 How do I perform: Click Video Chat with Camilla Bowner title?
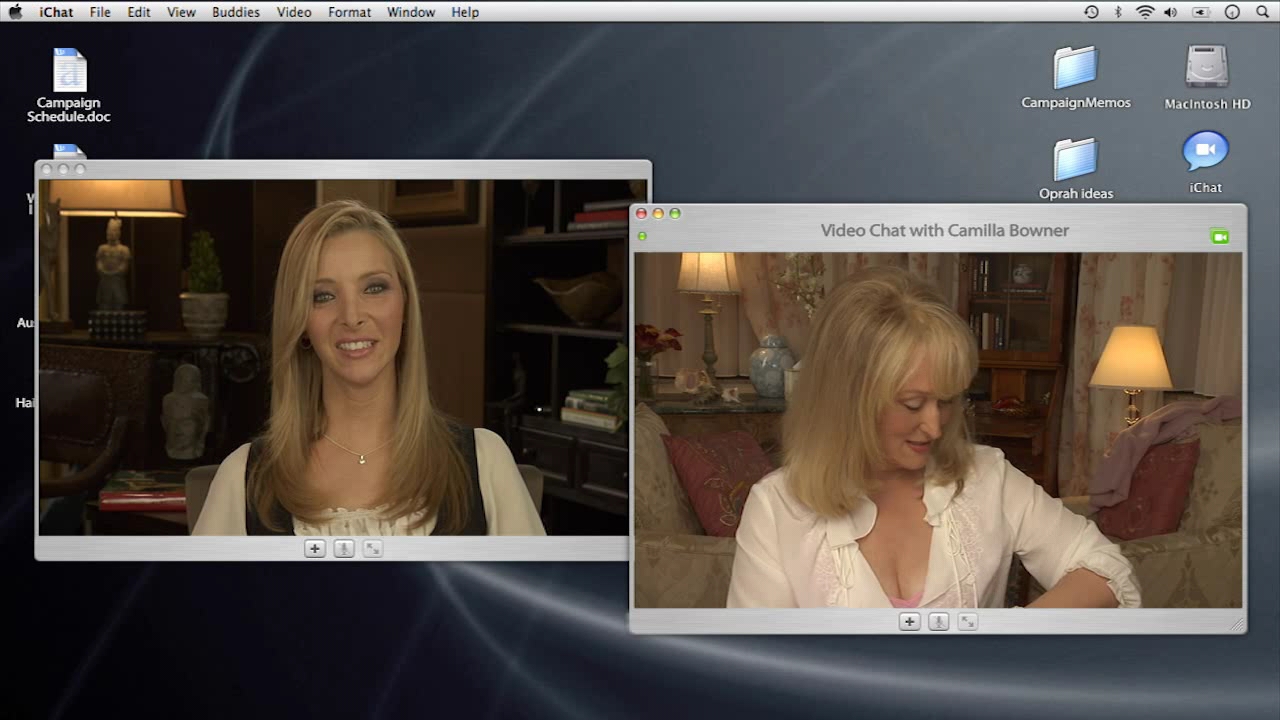(945, 230)
